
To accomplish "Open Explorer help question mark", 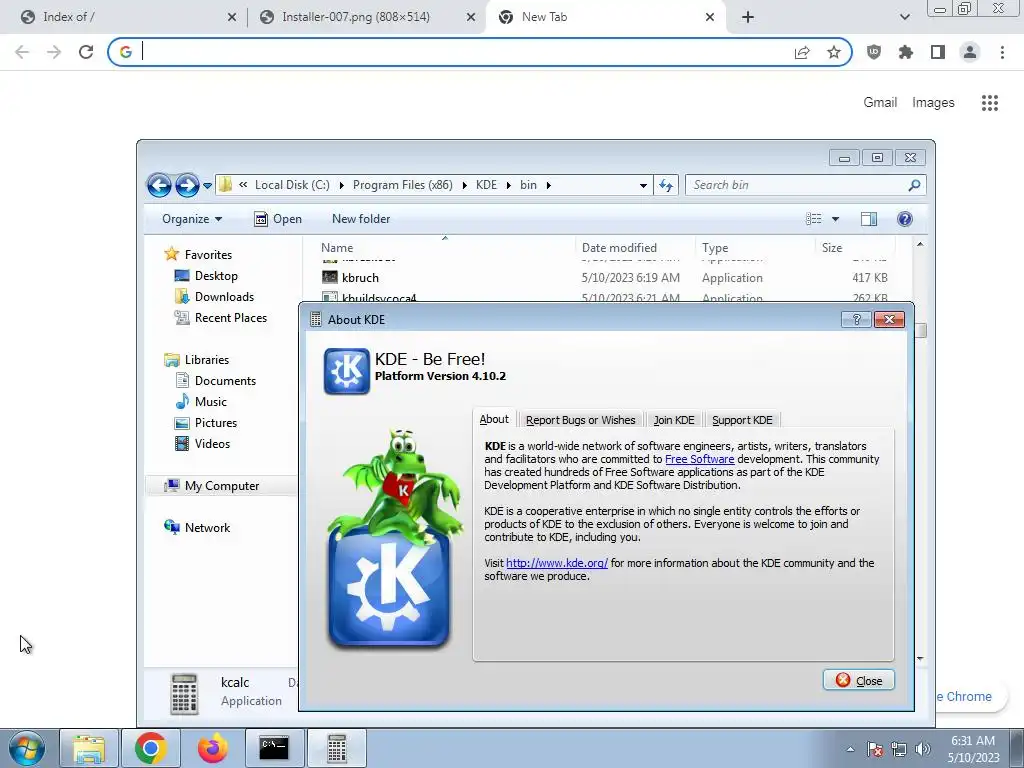I will pyautogui.click(x=904, y=219).
